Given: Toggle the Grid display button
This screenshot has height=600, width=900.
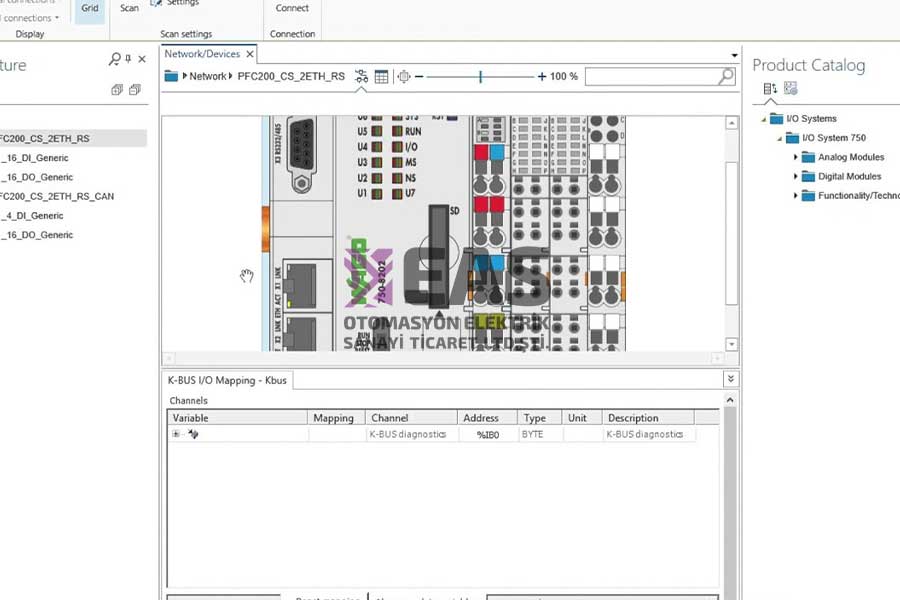Looking at the screenshot, I should point(90,10).
